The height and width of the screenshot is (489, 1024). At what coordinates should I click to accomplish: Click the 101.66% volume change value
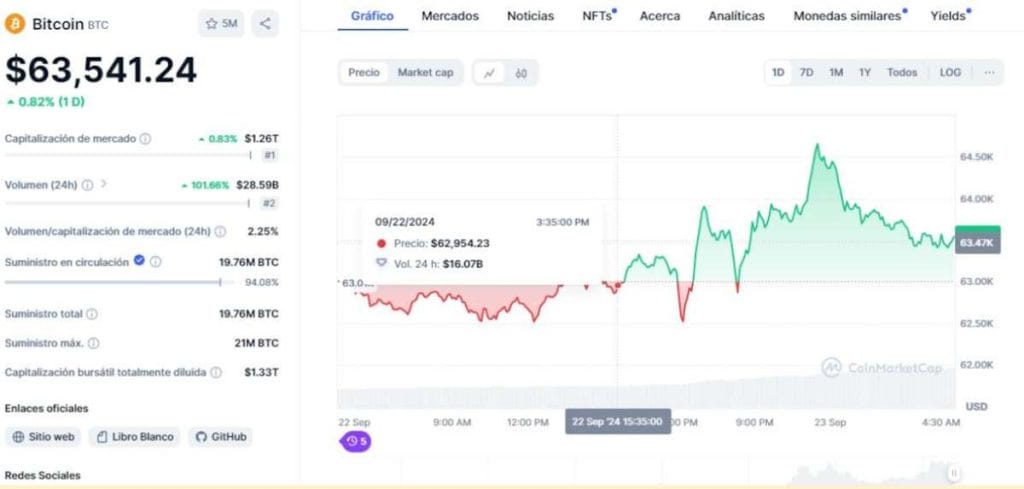pyautogui.click(x=206, y=185)
